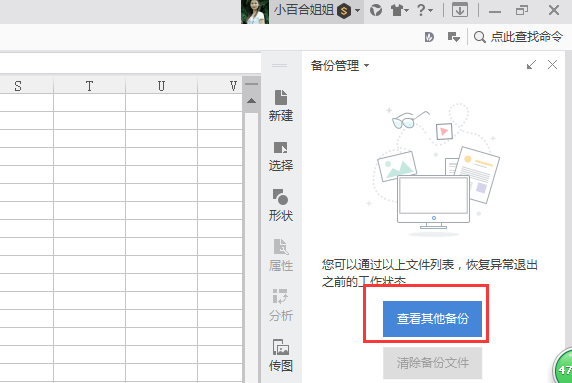Click the user profile avatar photo
The height and width of the screenshot is (383, 572).
pyautogui.click(x=255, y=12)
